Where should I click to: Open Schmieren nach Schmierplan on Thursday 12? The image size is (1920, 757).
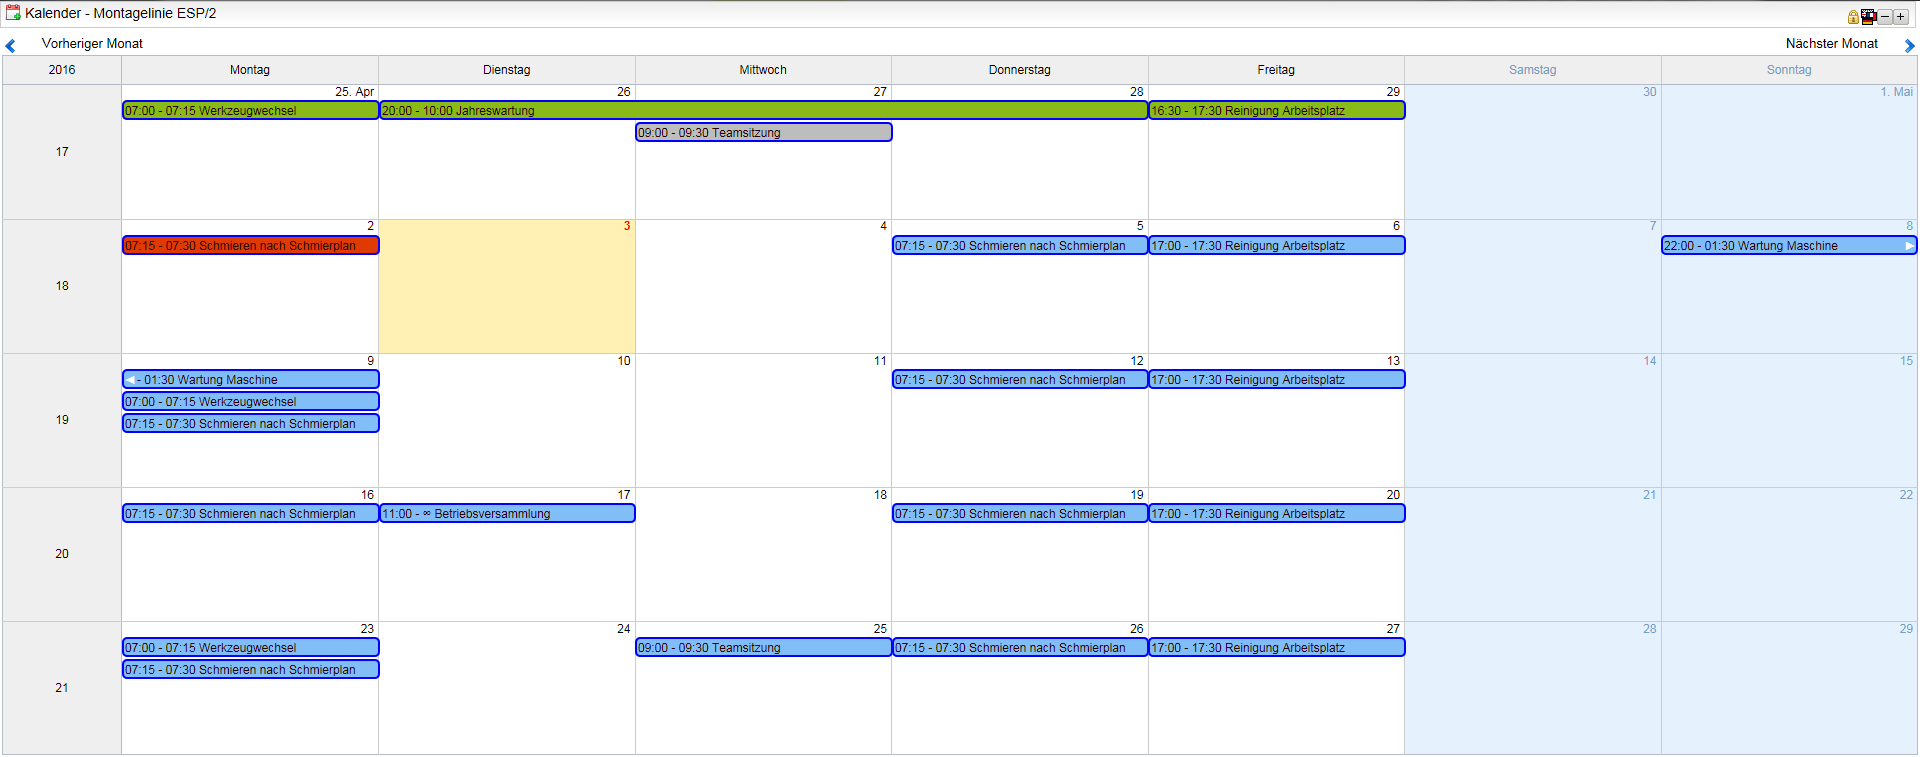(x=1020, y=380)
